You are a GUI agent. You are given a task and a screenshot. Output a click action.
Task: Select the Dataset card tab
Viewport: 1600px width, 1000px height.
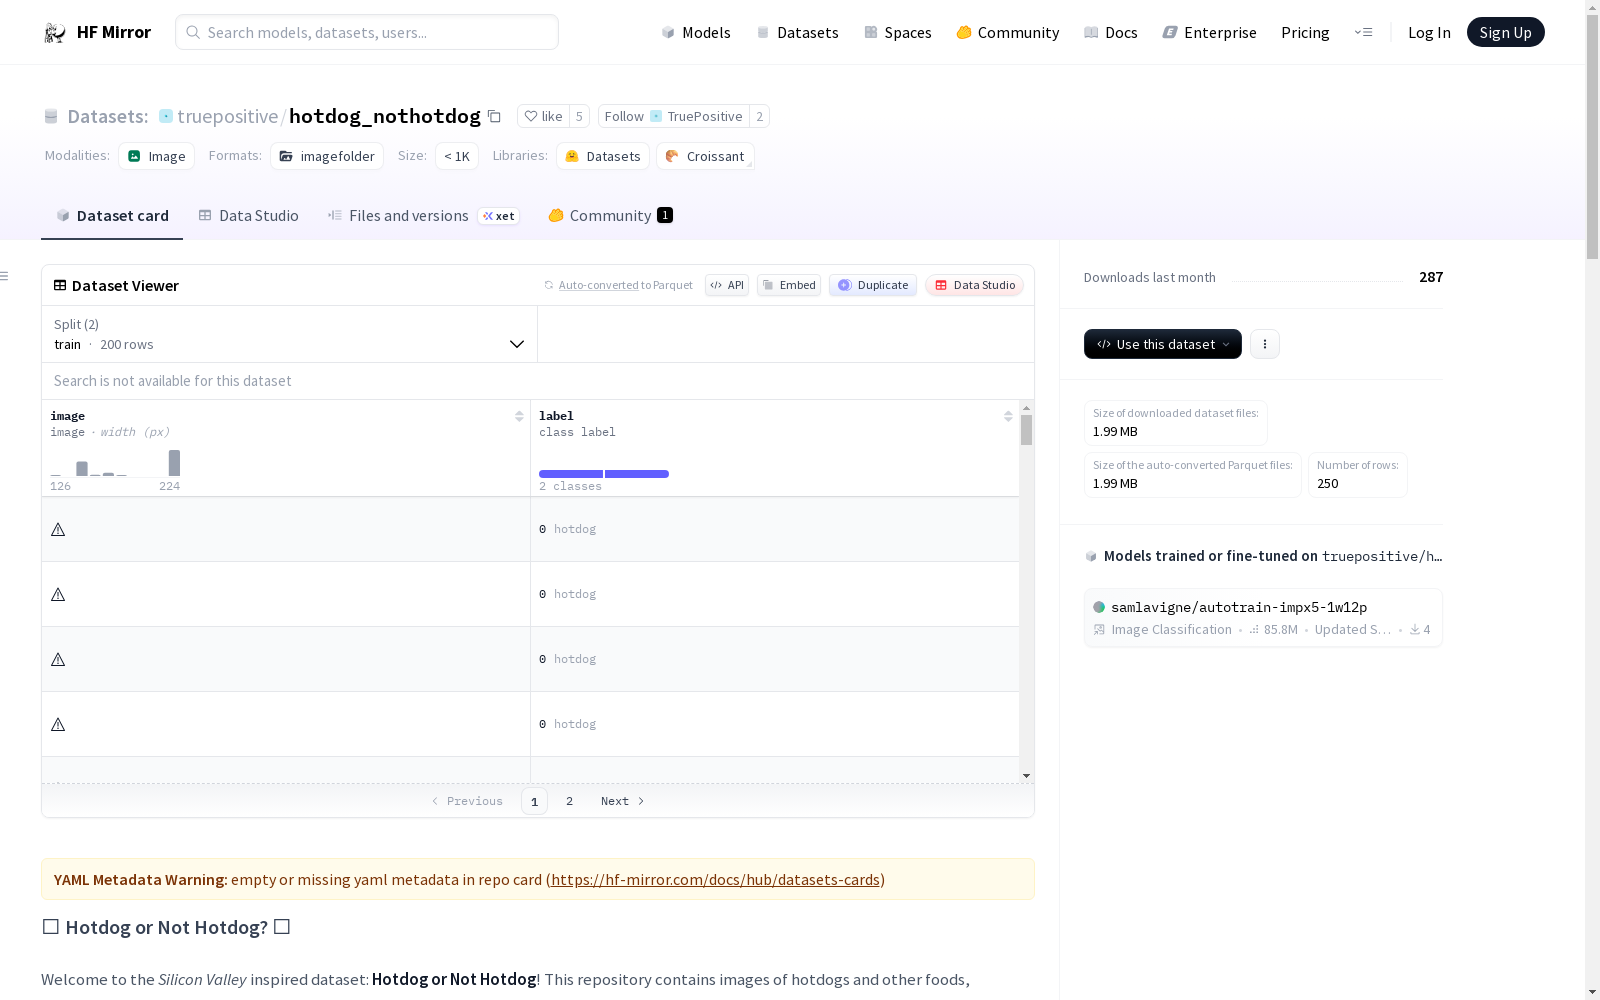coord(112,216)
